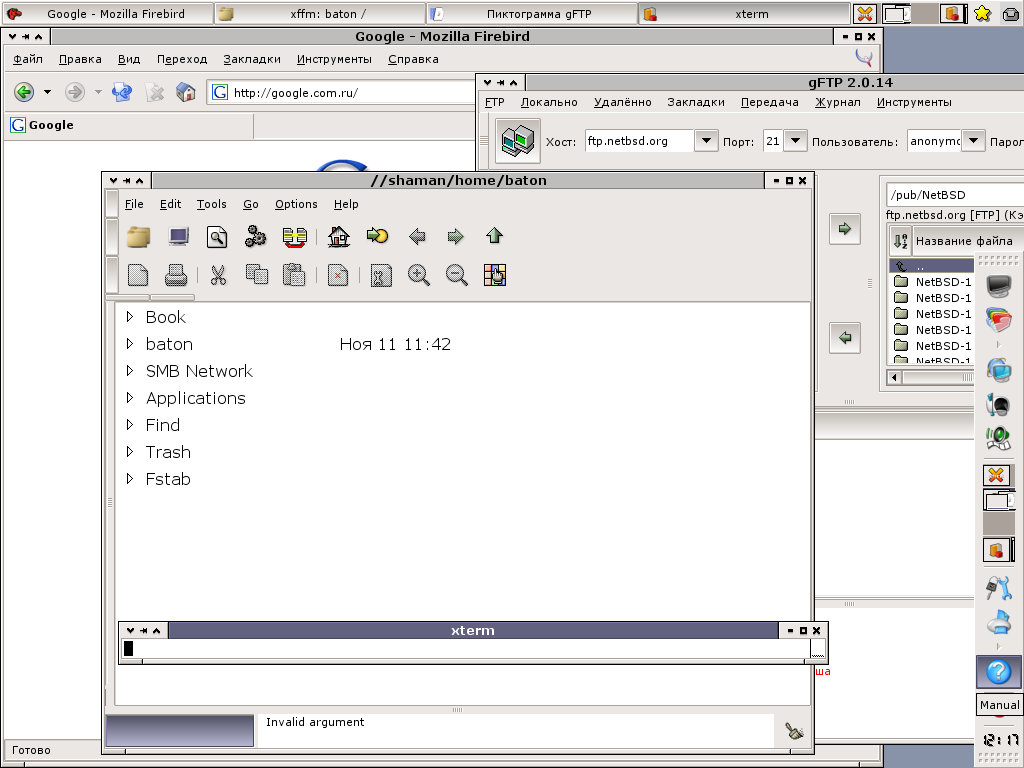Click the scissors cut icon
The height and width of the screenshot is (768, 1024).
pyautogui.click(x=218, y=275)
